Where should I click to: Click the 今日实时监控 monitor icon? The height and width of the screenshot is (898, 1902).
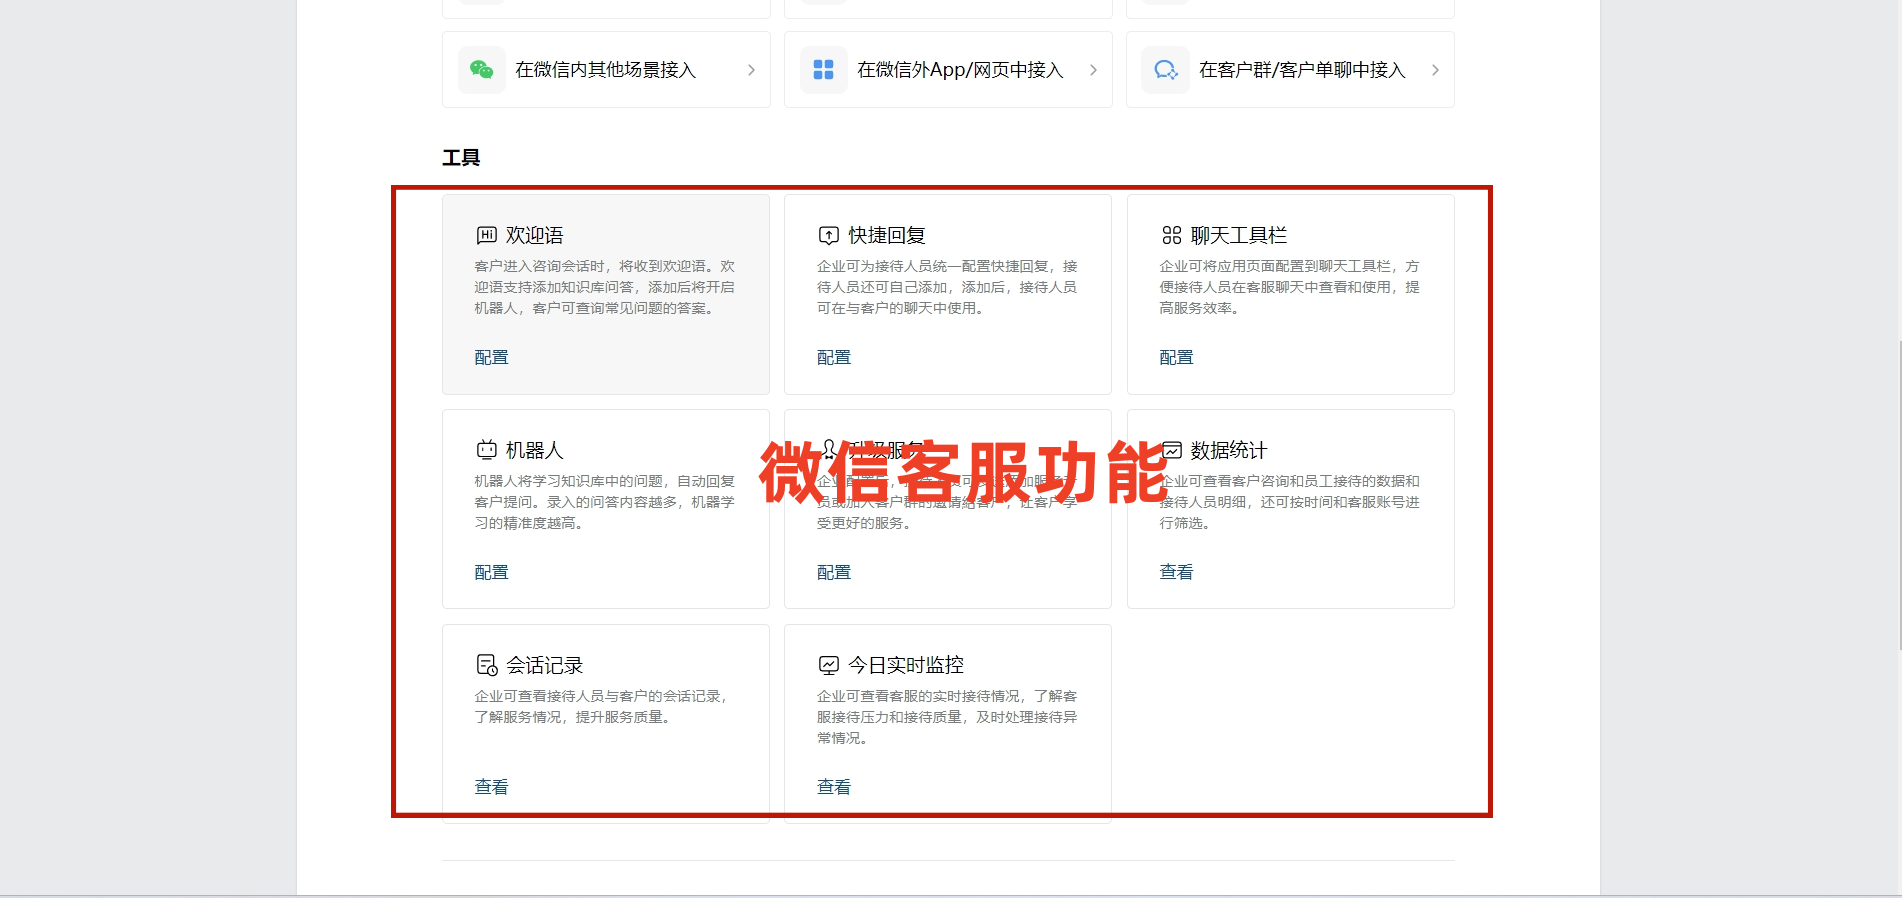click(x=829, y=665)
